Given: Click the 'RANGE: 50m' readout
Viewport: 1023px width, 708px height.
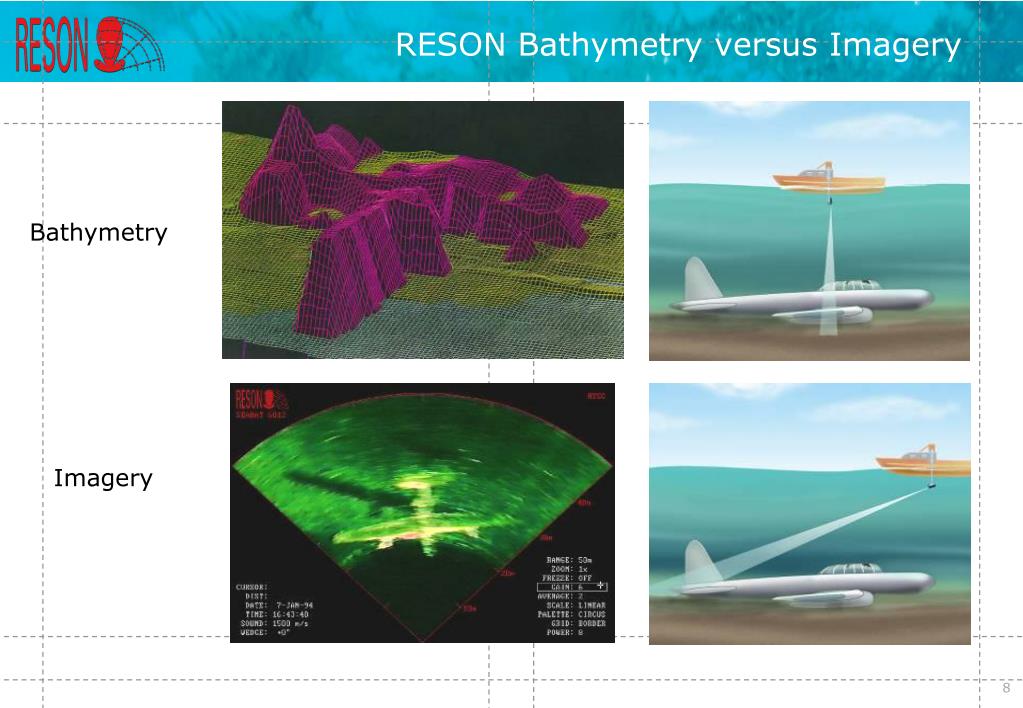Looking at the screenshot, I should pos(568,560).
